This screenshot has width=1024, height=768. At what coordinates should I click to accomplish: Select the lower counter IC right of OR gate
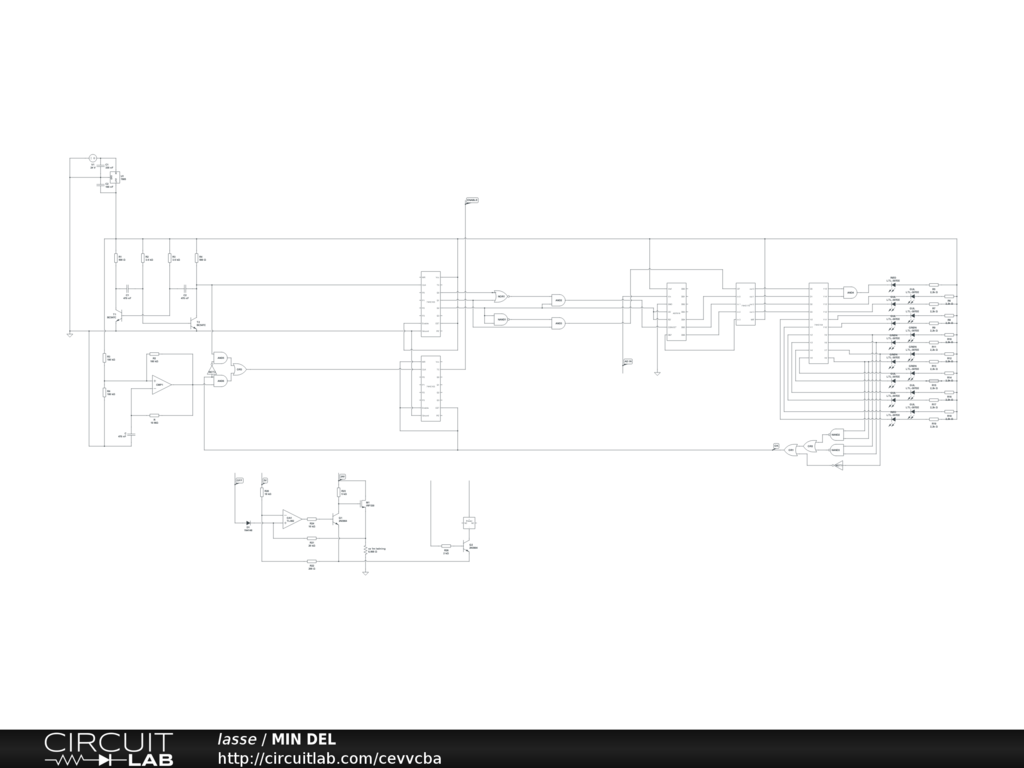(431, 388)
